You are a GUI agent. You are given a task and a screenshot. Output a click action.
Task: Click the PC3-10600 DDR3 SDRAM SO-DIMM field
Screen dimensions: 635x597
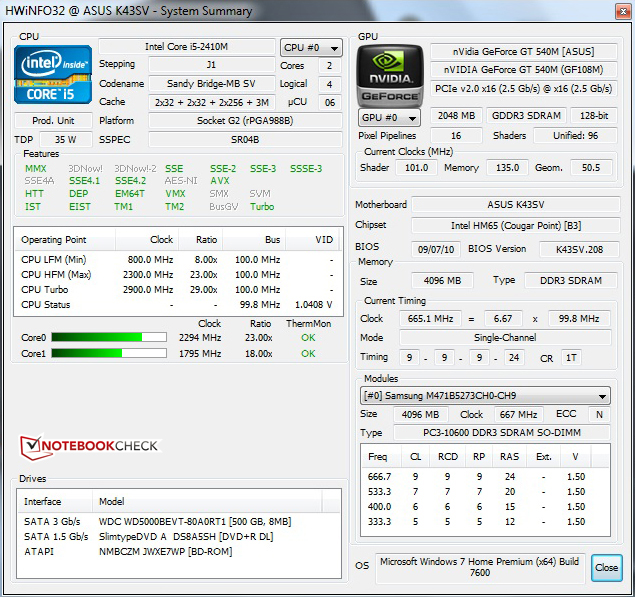pyautogui.click(x=502, y=433)
